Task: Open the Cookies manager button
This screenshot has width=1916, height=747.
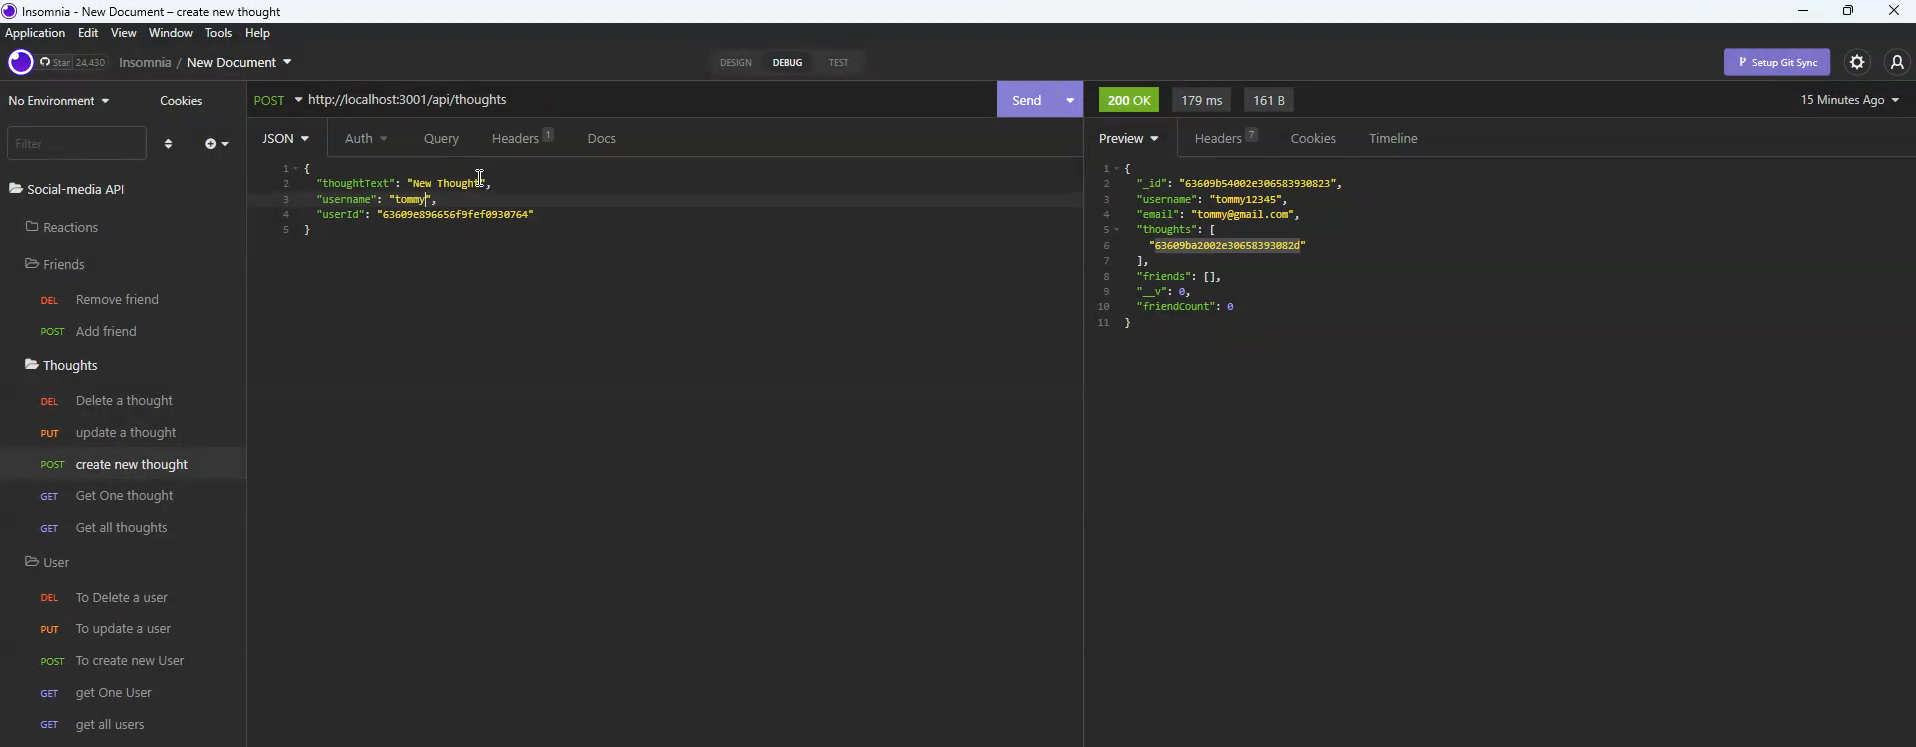Action: (181, 101)
